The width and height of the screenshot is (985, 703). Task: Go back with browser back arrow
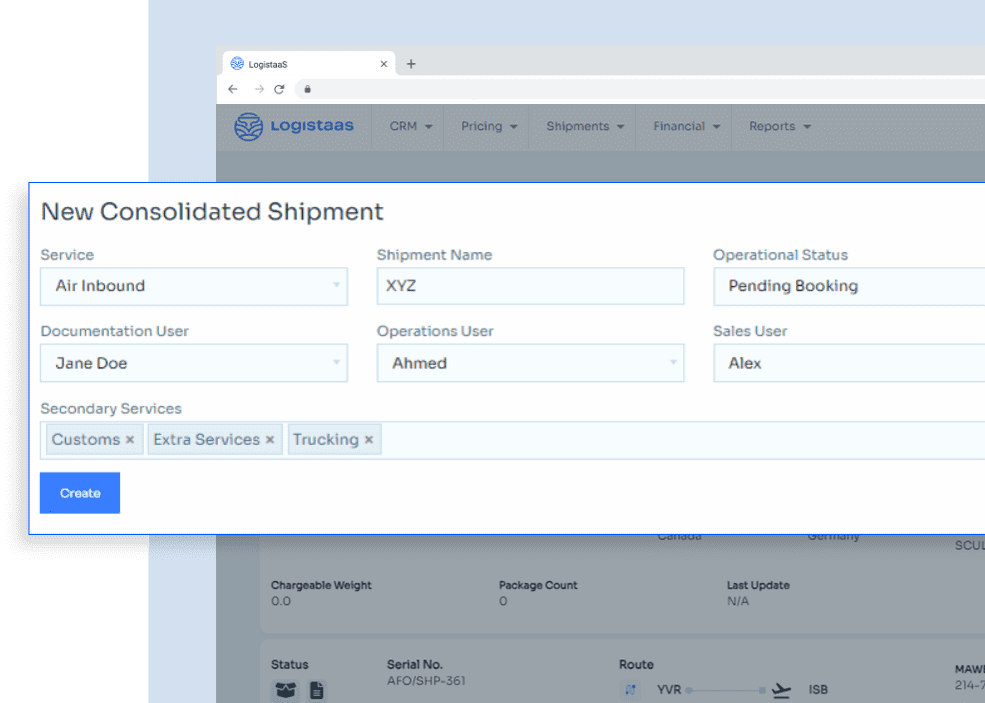[x=233, y=89]
